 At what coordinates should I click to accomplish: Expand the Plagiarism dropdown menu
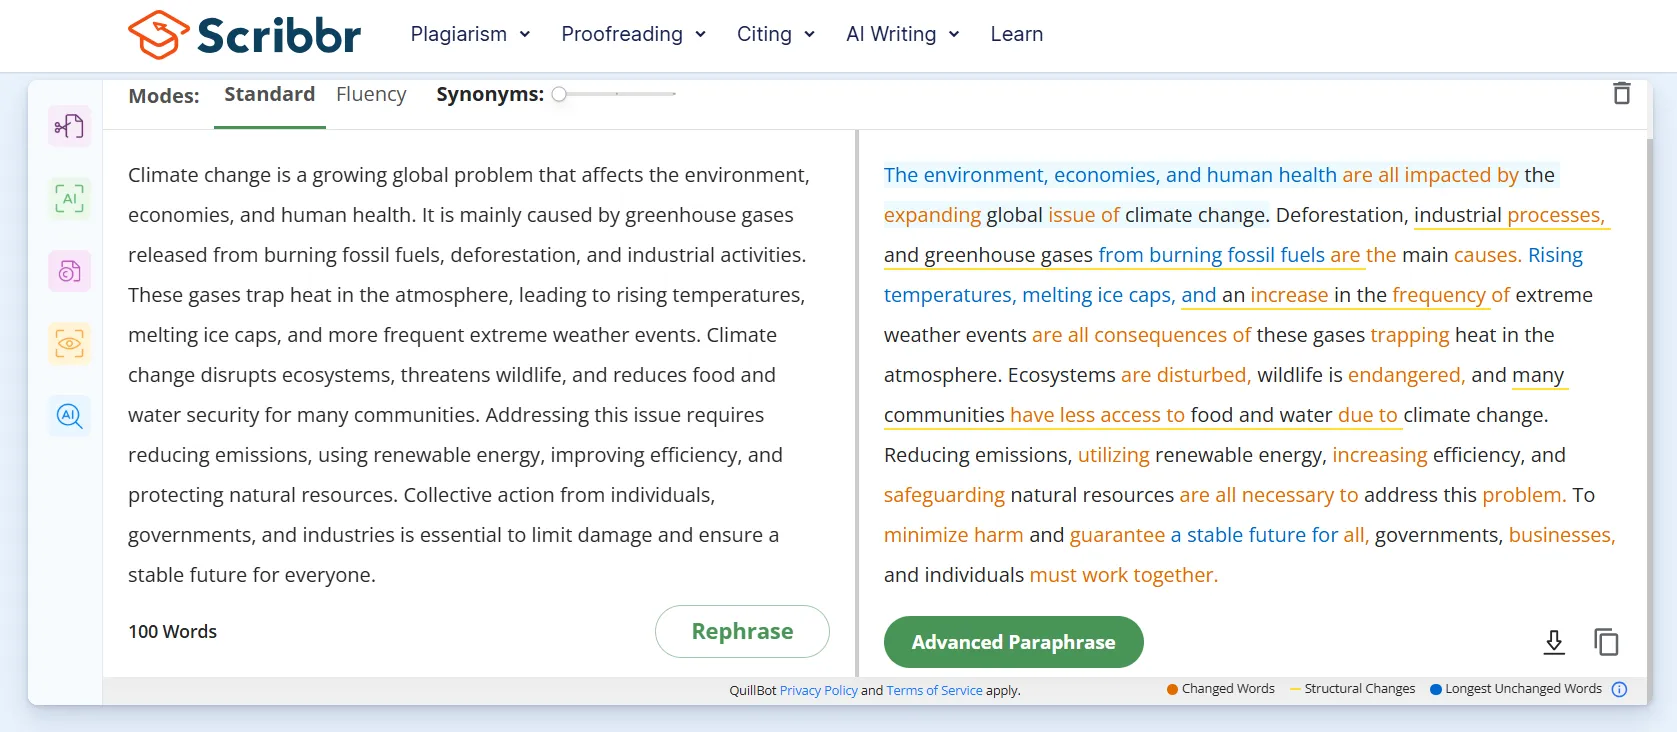(x=470, y=34)
